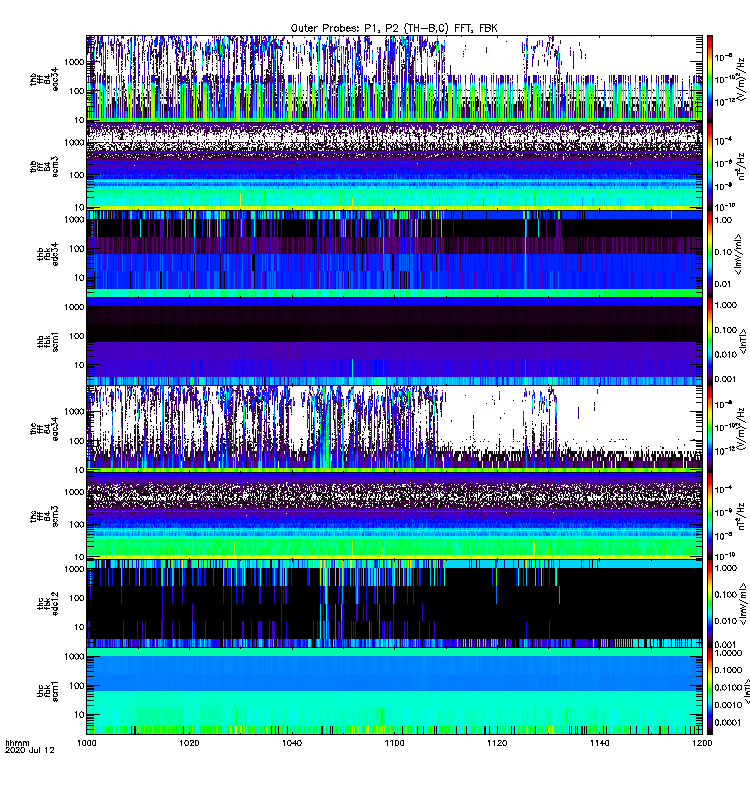Click the nT²/Hz unit label of thb scm3 panel

(x=742, y=166)
